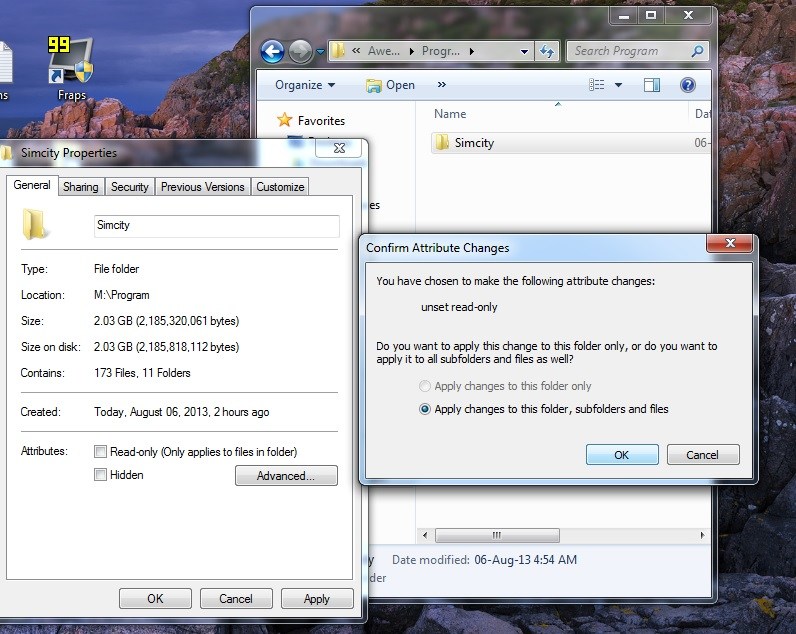This screenshot has height=634, width=796.
Task: Click the 'M:\Program' location text
Action: tap(121, 295)
